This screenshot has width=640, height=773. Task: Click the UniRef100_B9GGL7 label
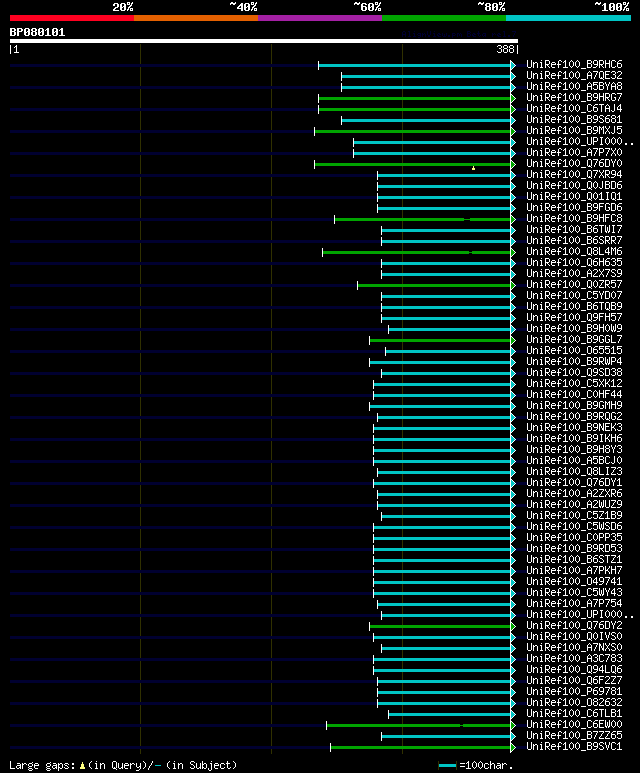574,340
